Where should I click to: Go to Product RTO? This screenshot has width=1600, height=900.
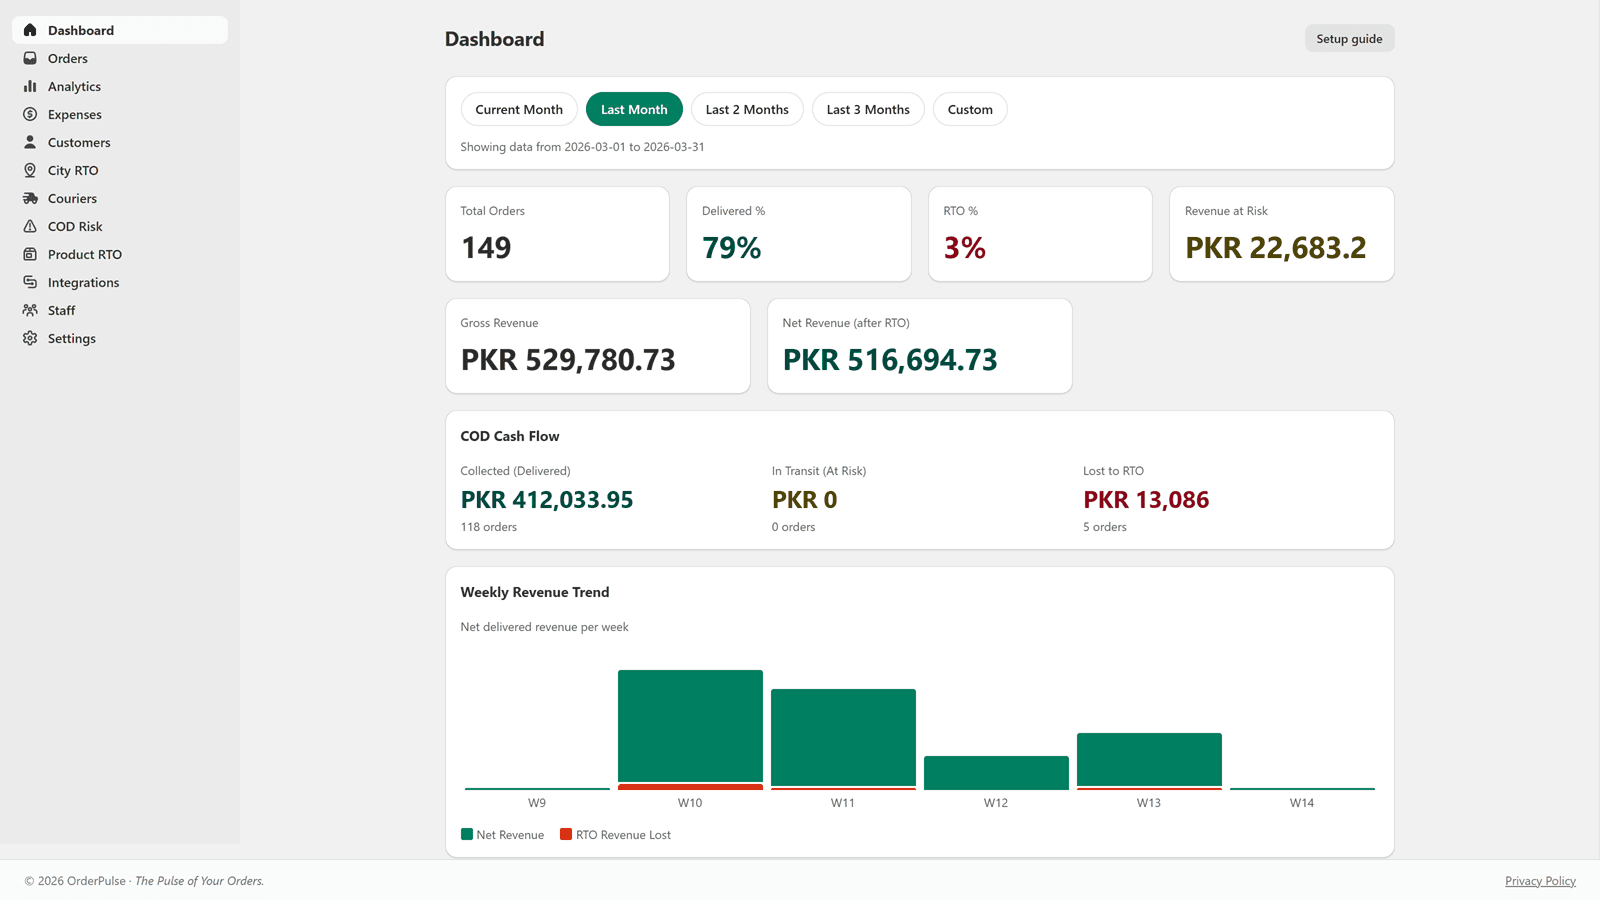pos(120,254)
